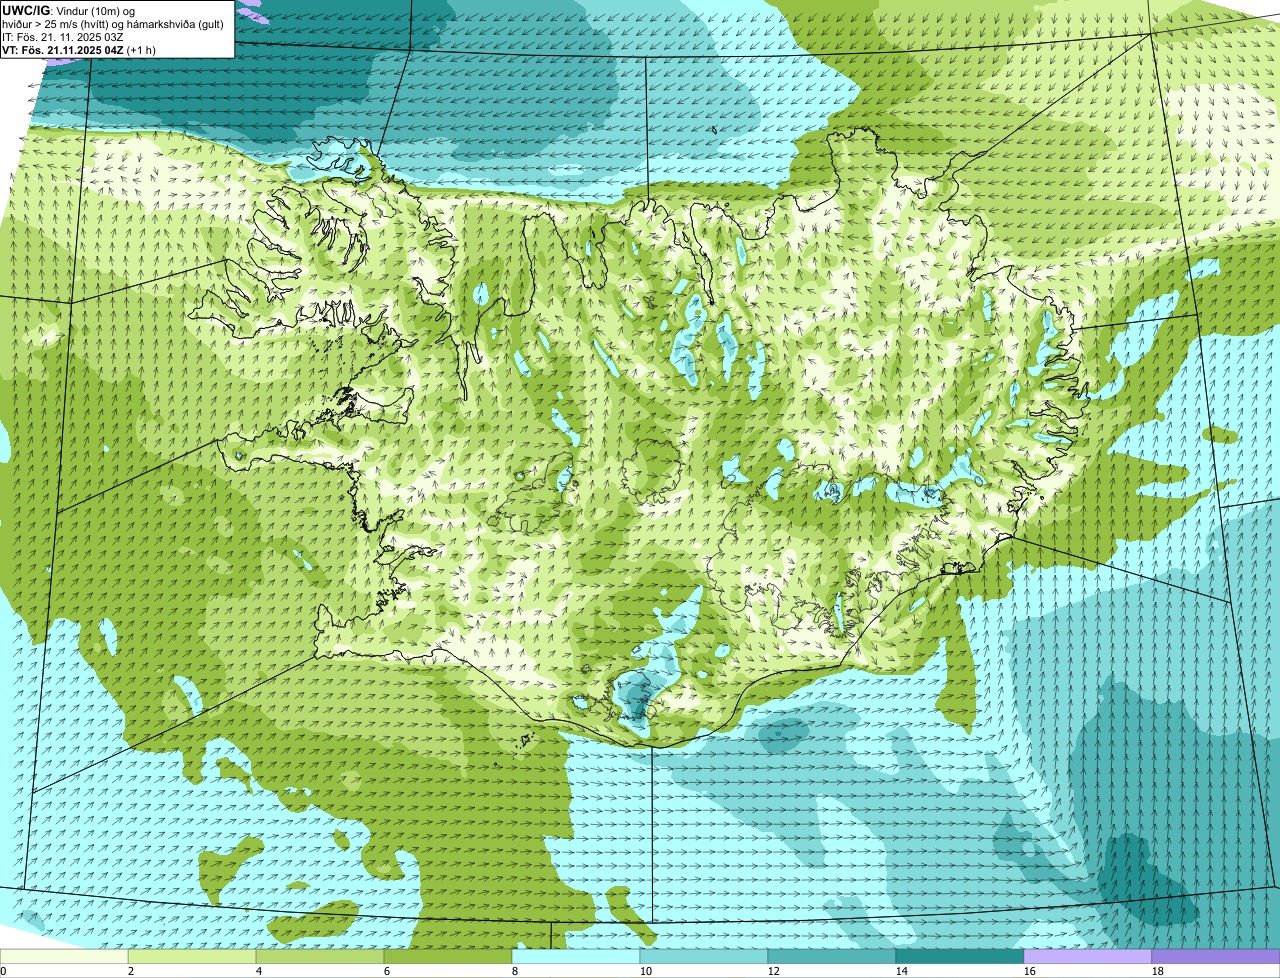Click the legend scale label "8"
The image size is (1280, 978).
(x=515, y=971)
